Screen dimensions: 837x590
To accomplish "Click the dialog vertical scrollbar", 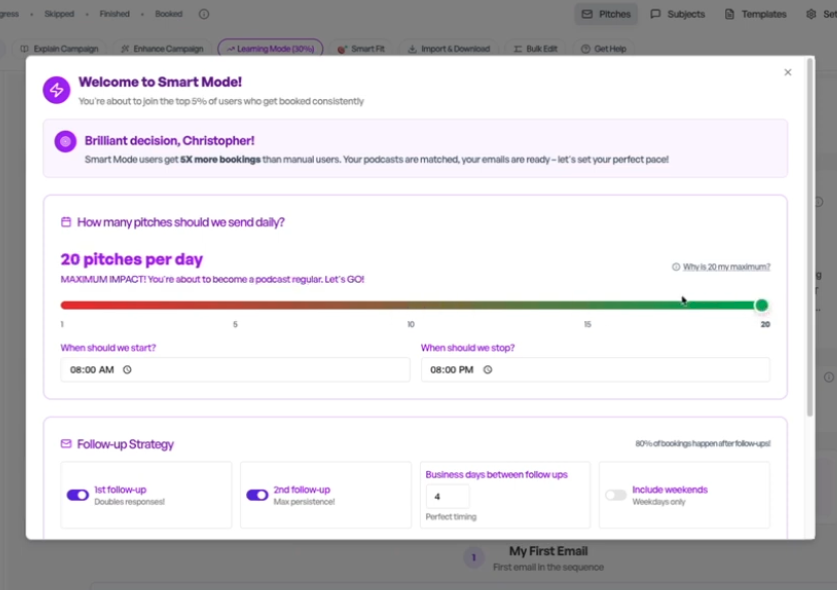I will click(x=810, y=238).
